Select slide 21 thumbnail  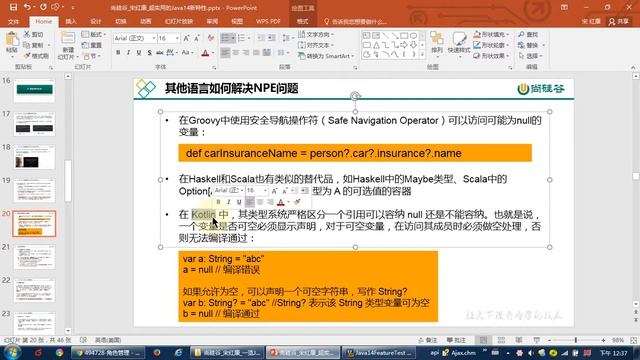(x=34, y=257)
